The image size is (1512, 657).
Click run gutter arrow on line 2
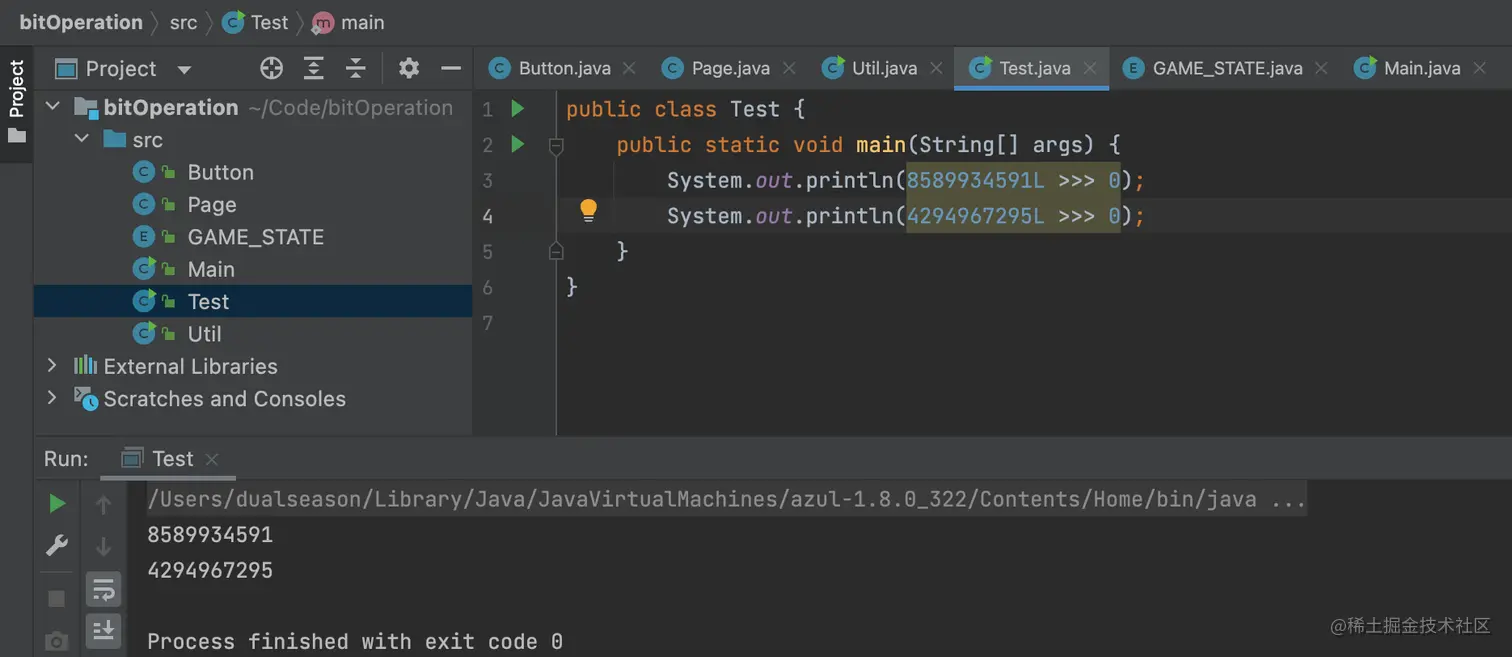517,144
